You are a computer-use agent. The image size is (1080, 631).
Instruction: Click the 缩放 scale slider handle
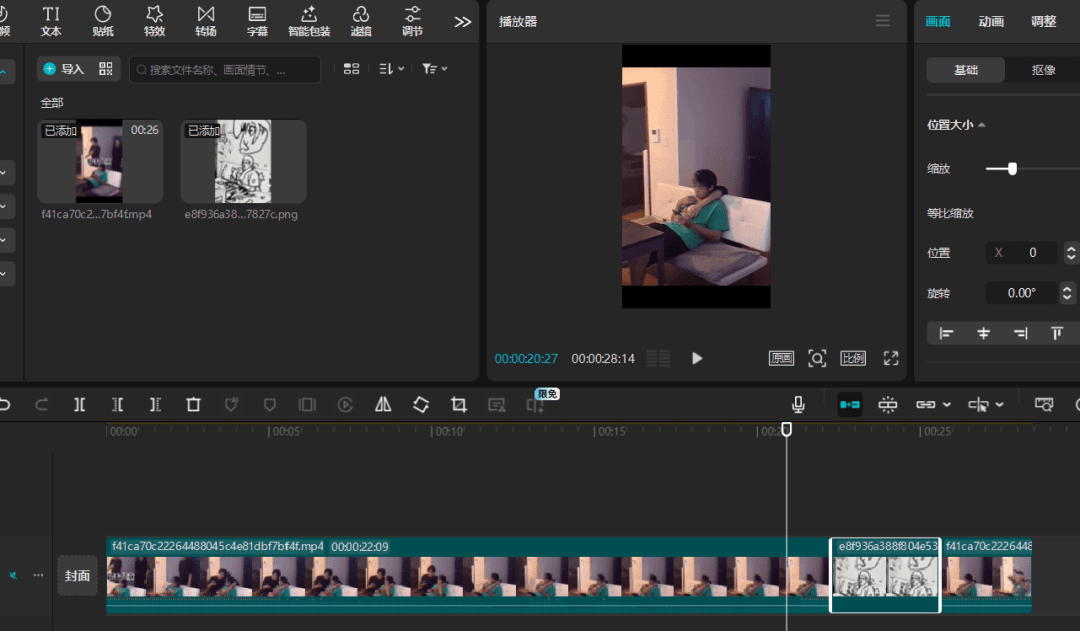(x=1012, y=169)
